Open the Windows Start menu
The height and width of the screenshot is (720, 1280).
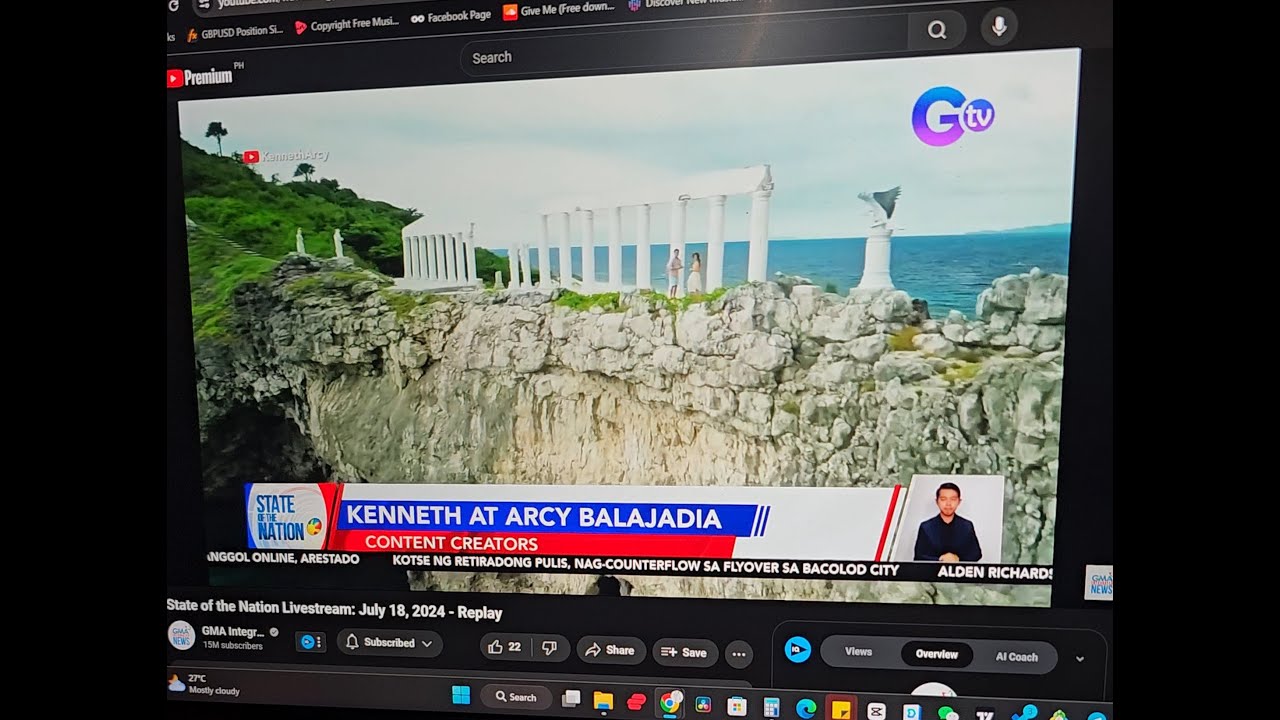[461, 695]
